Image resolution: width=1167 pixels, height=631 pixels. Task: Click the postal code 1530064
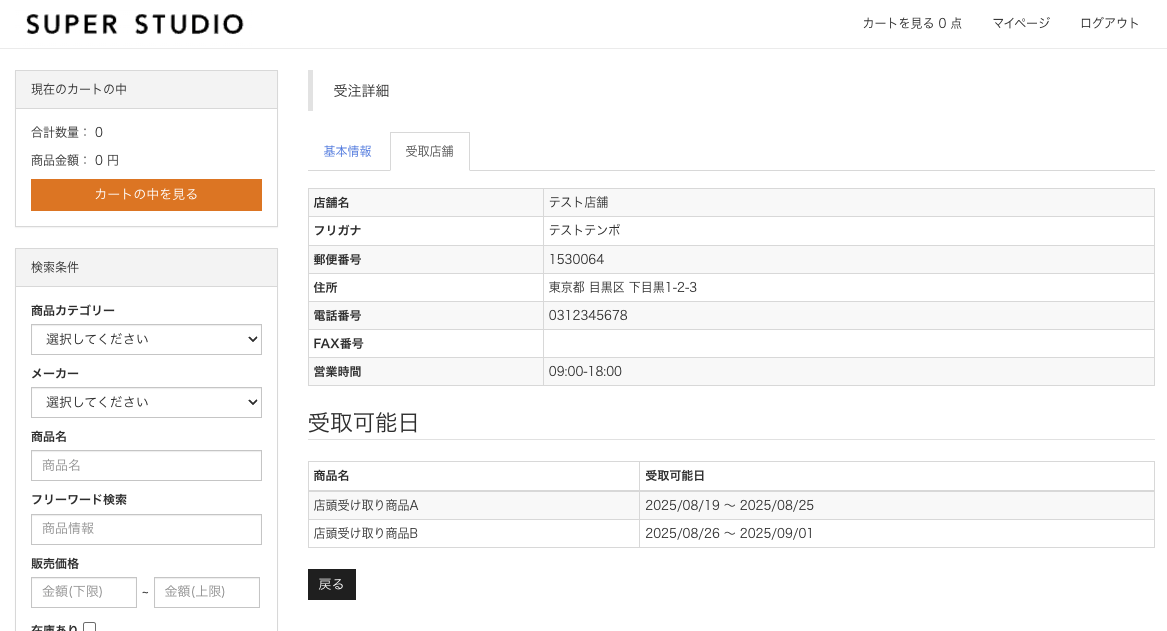[x=576, y=259]
